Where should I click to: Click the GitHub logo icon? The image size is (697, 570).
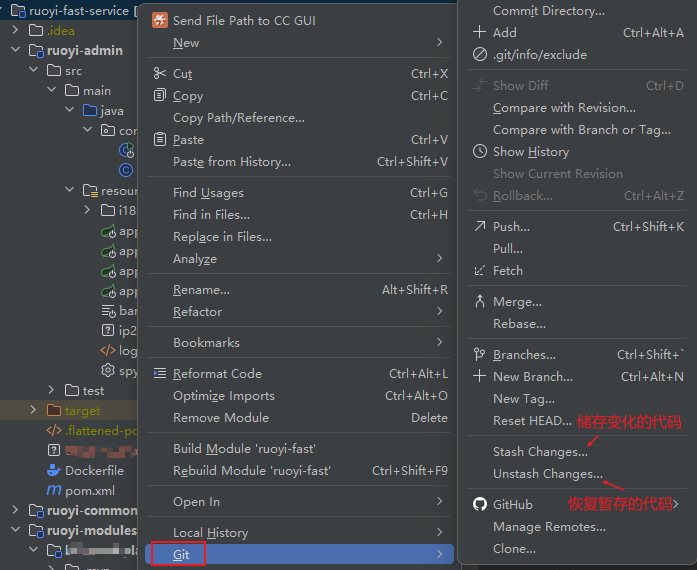480,504
